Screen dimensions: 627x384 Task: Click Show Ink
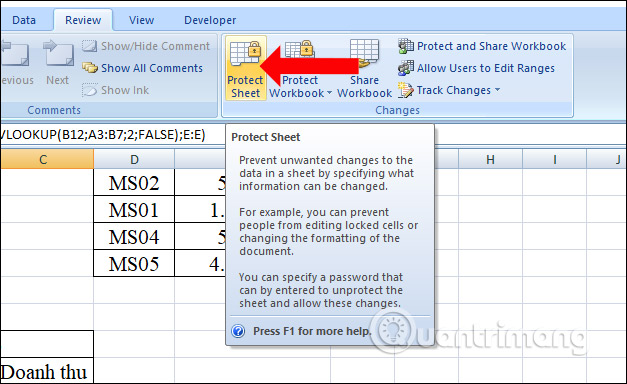pos(116,90)
